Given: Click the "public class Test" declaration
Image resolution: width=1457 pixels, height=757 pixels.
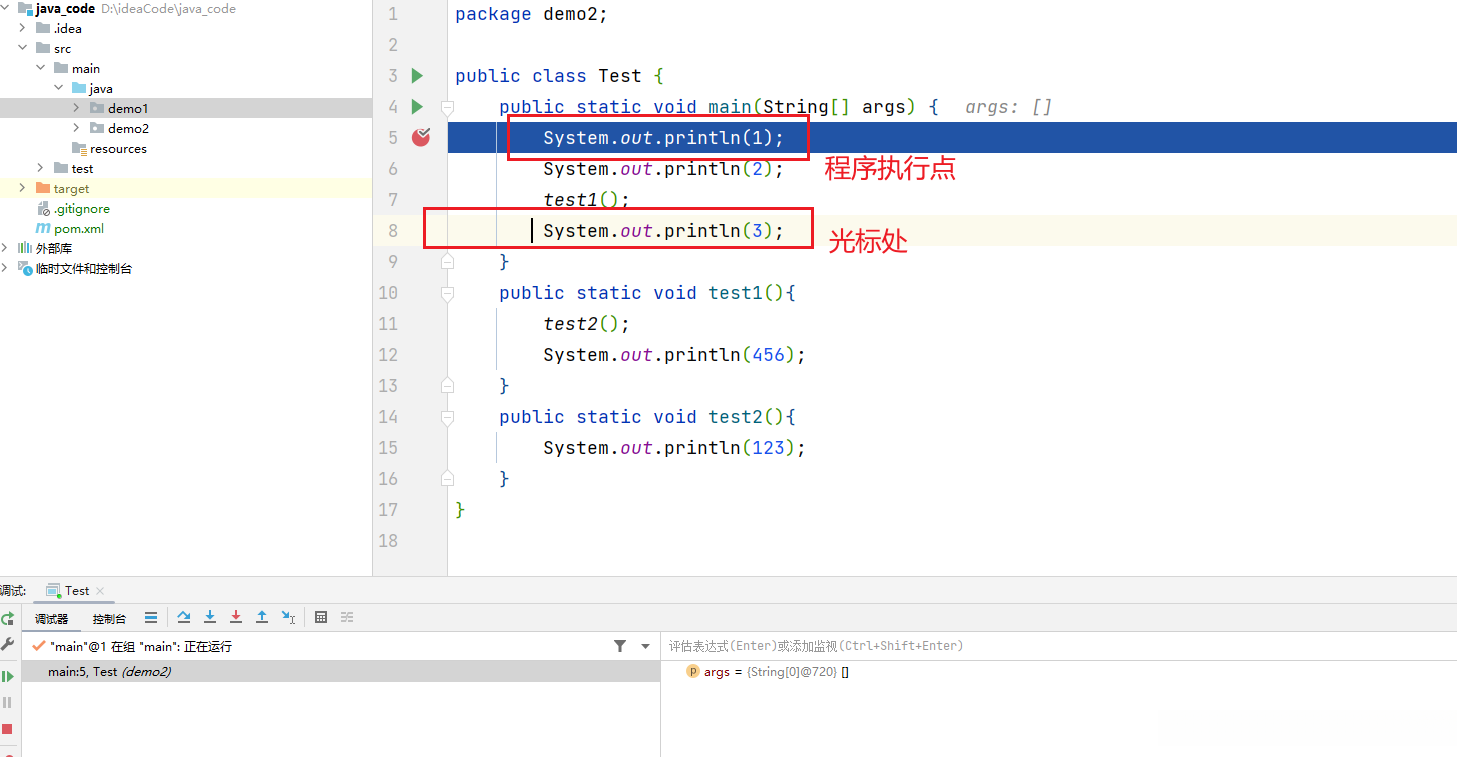Looking at the screenshot, I should (548, 76).
